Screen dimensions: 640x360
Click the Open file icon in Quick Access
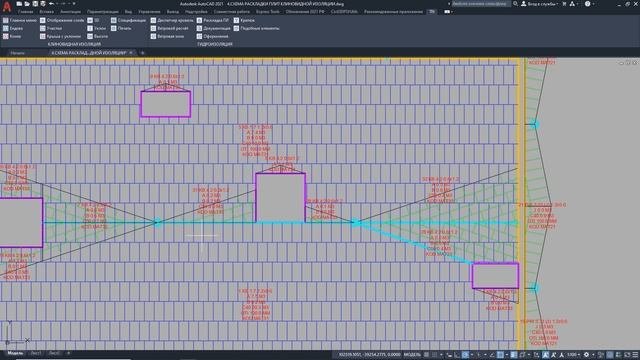pos(27,4)
